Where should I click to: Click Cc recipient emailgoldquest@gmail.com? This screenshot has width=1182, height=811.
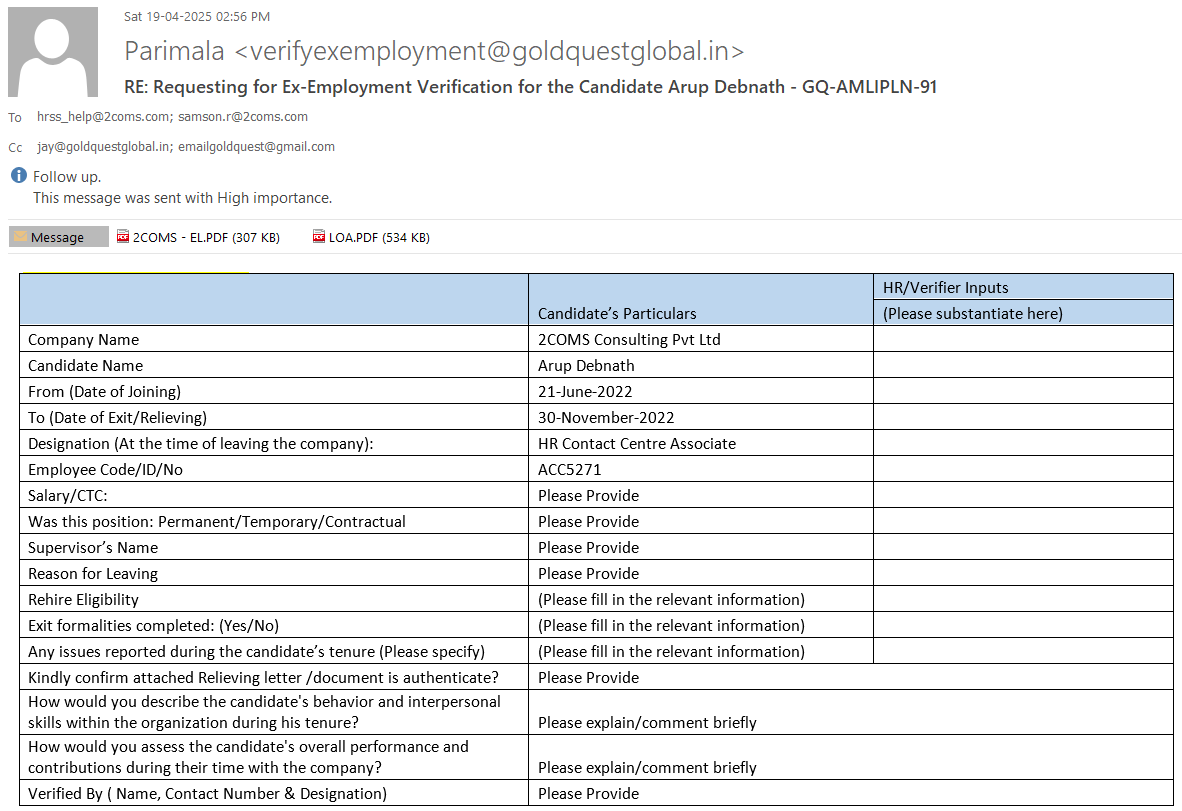point(256,147)
